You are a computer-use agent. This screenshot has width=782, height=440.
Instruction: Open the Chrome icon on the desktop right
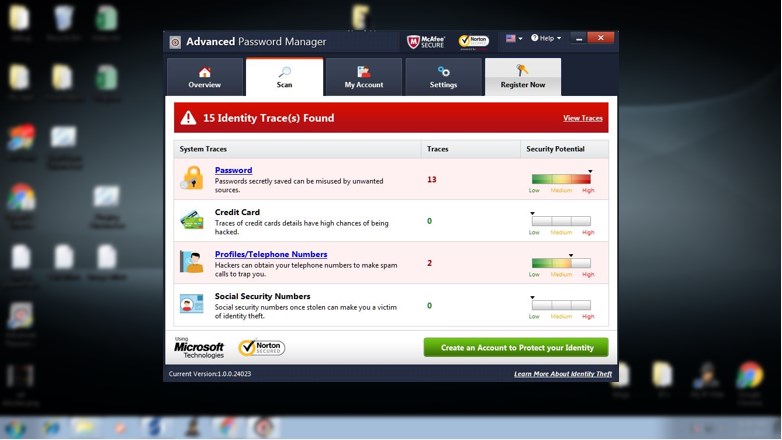coord(750,374)
